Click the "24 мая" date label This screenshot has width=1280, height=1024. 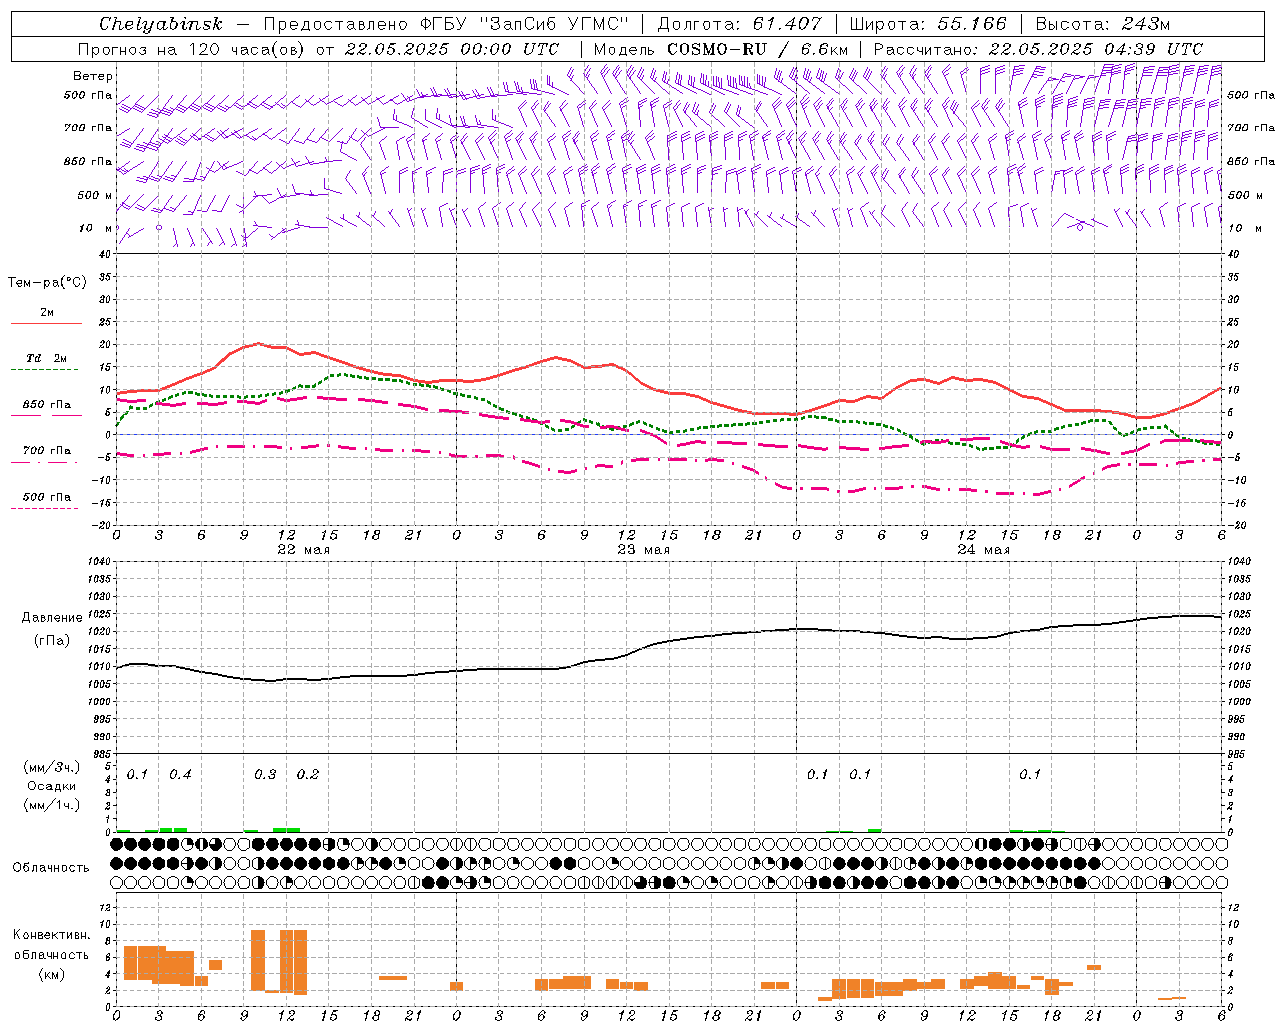pyautogui.click(x=984, y=550)
